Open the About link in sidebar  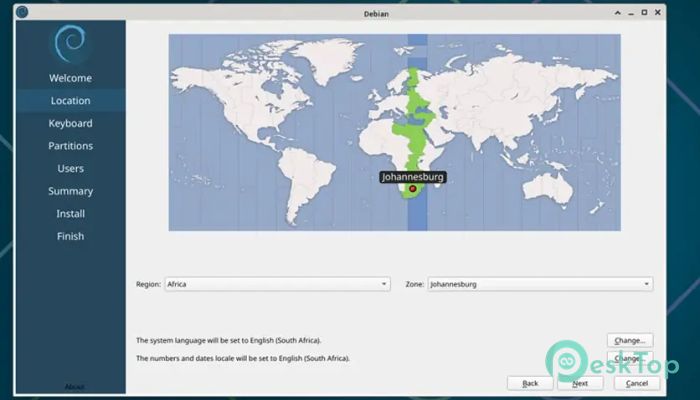click(x=74, y=387)
